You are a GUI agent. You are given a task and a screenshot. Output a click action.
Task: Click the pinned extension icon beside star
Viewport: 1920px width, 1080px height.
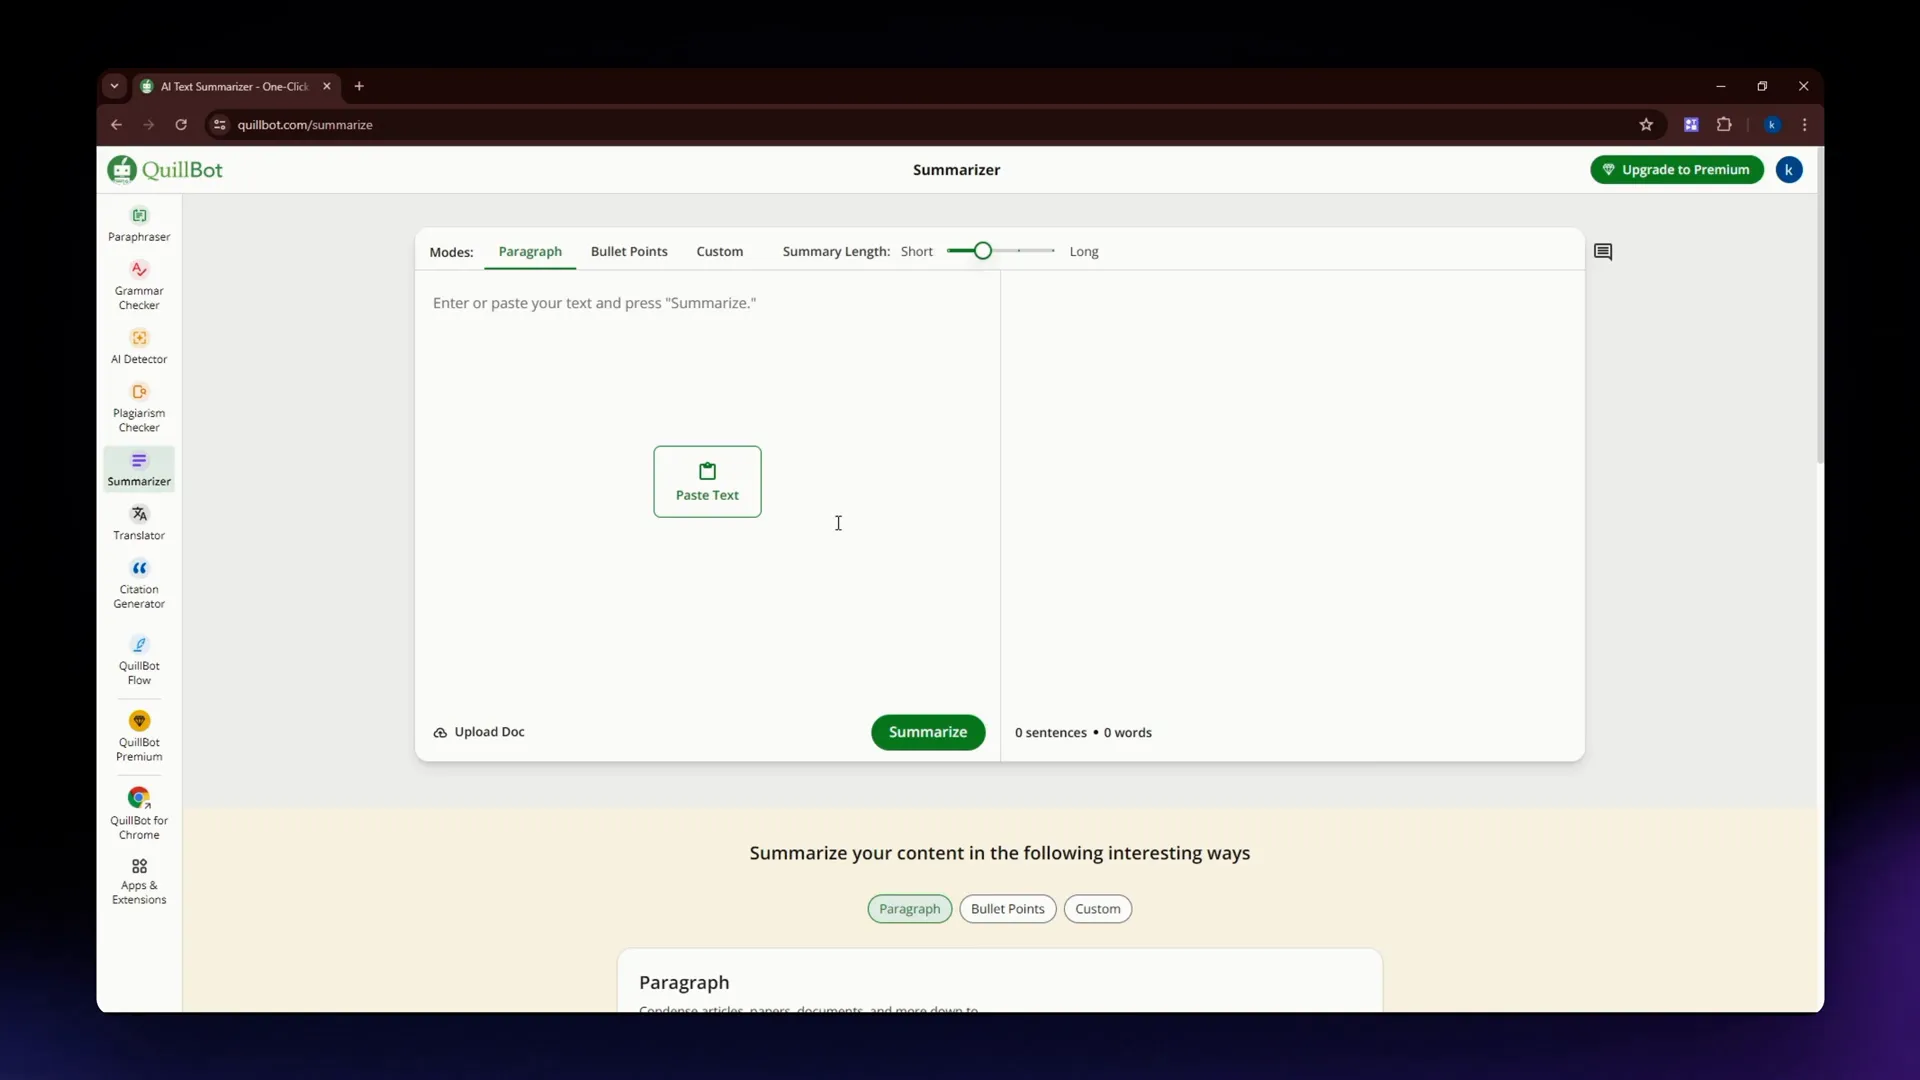tap(1691, 125)
